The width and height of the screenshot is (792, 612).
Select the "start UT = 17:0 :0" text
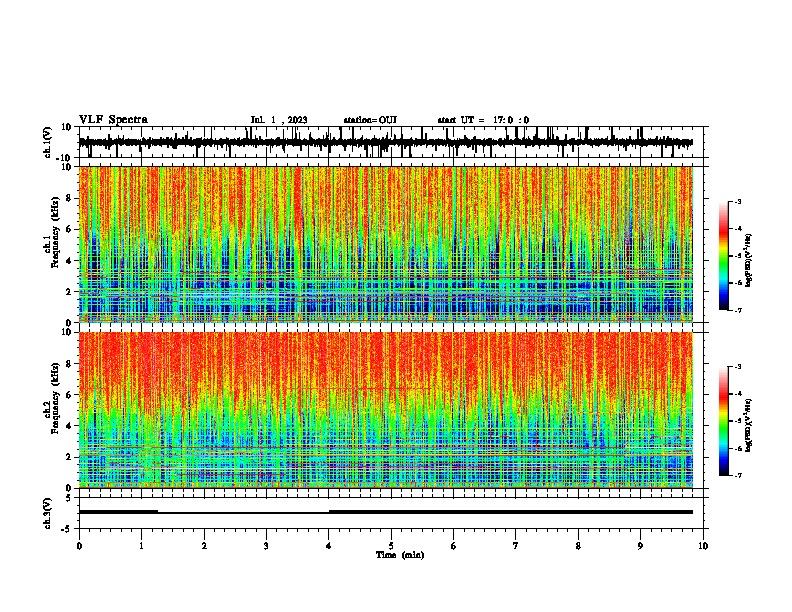tap(483, 120)
